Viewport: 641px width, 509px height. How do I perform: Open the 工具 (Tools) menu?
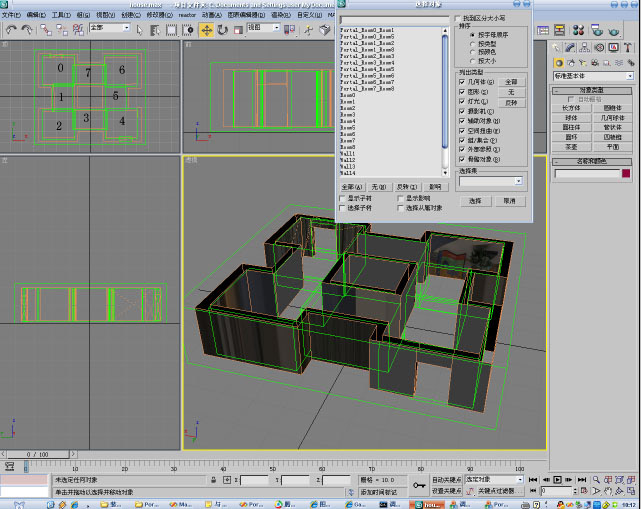pos(61,15)
